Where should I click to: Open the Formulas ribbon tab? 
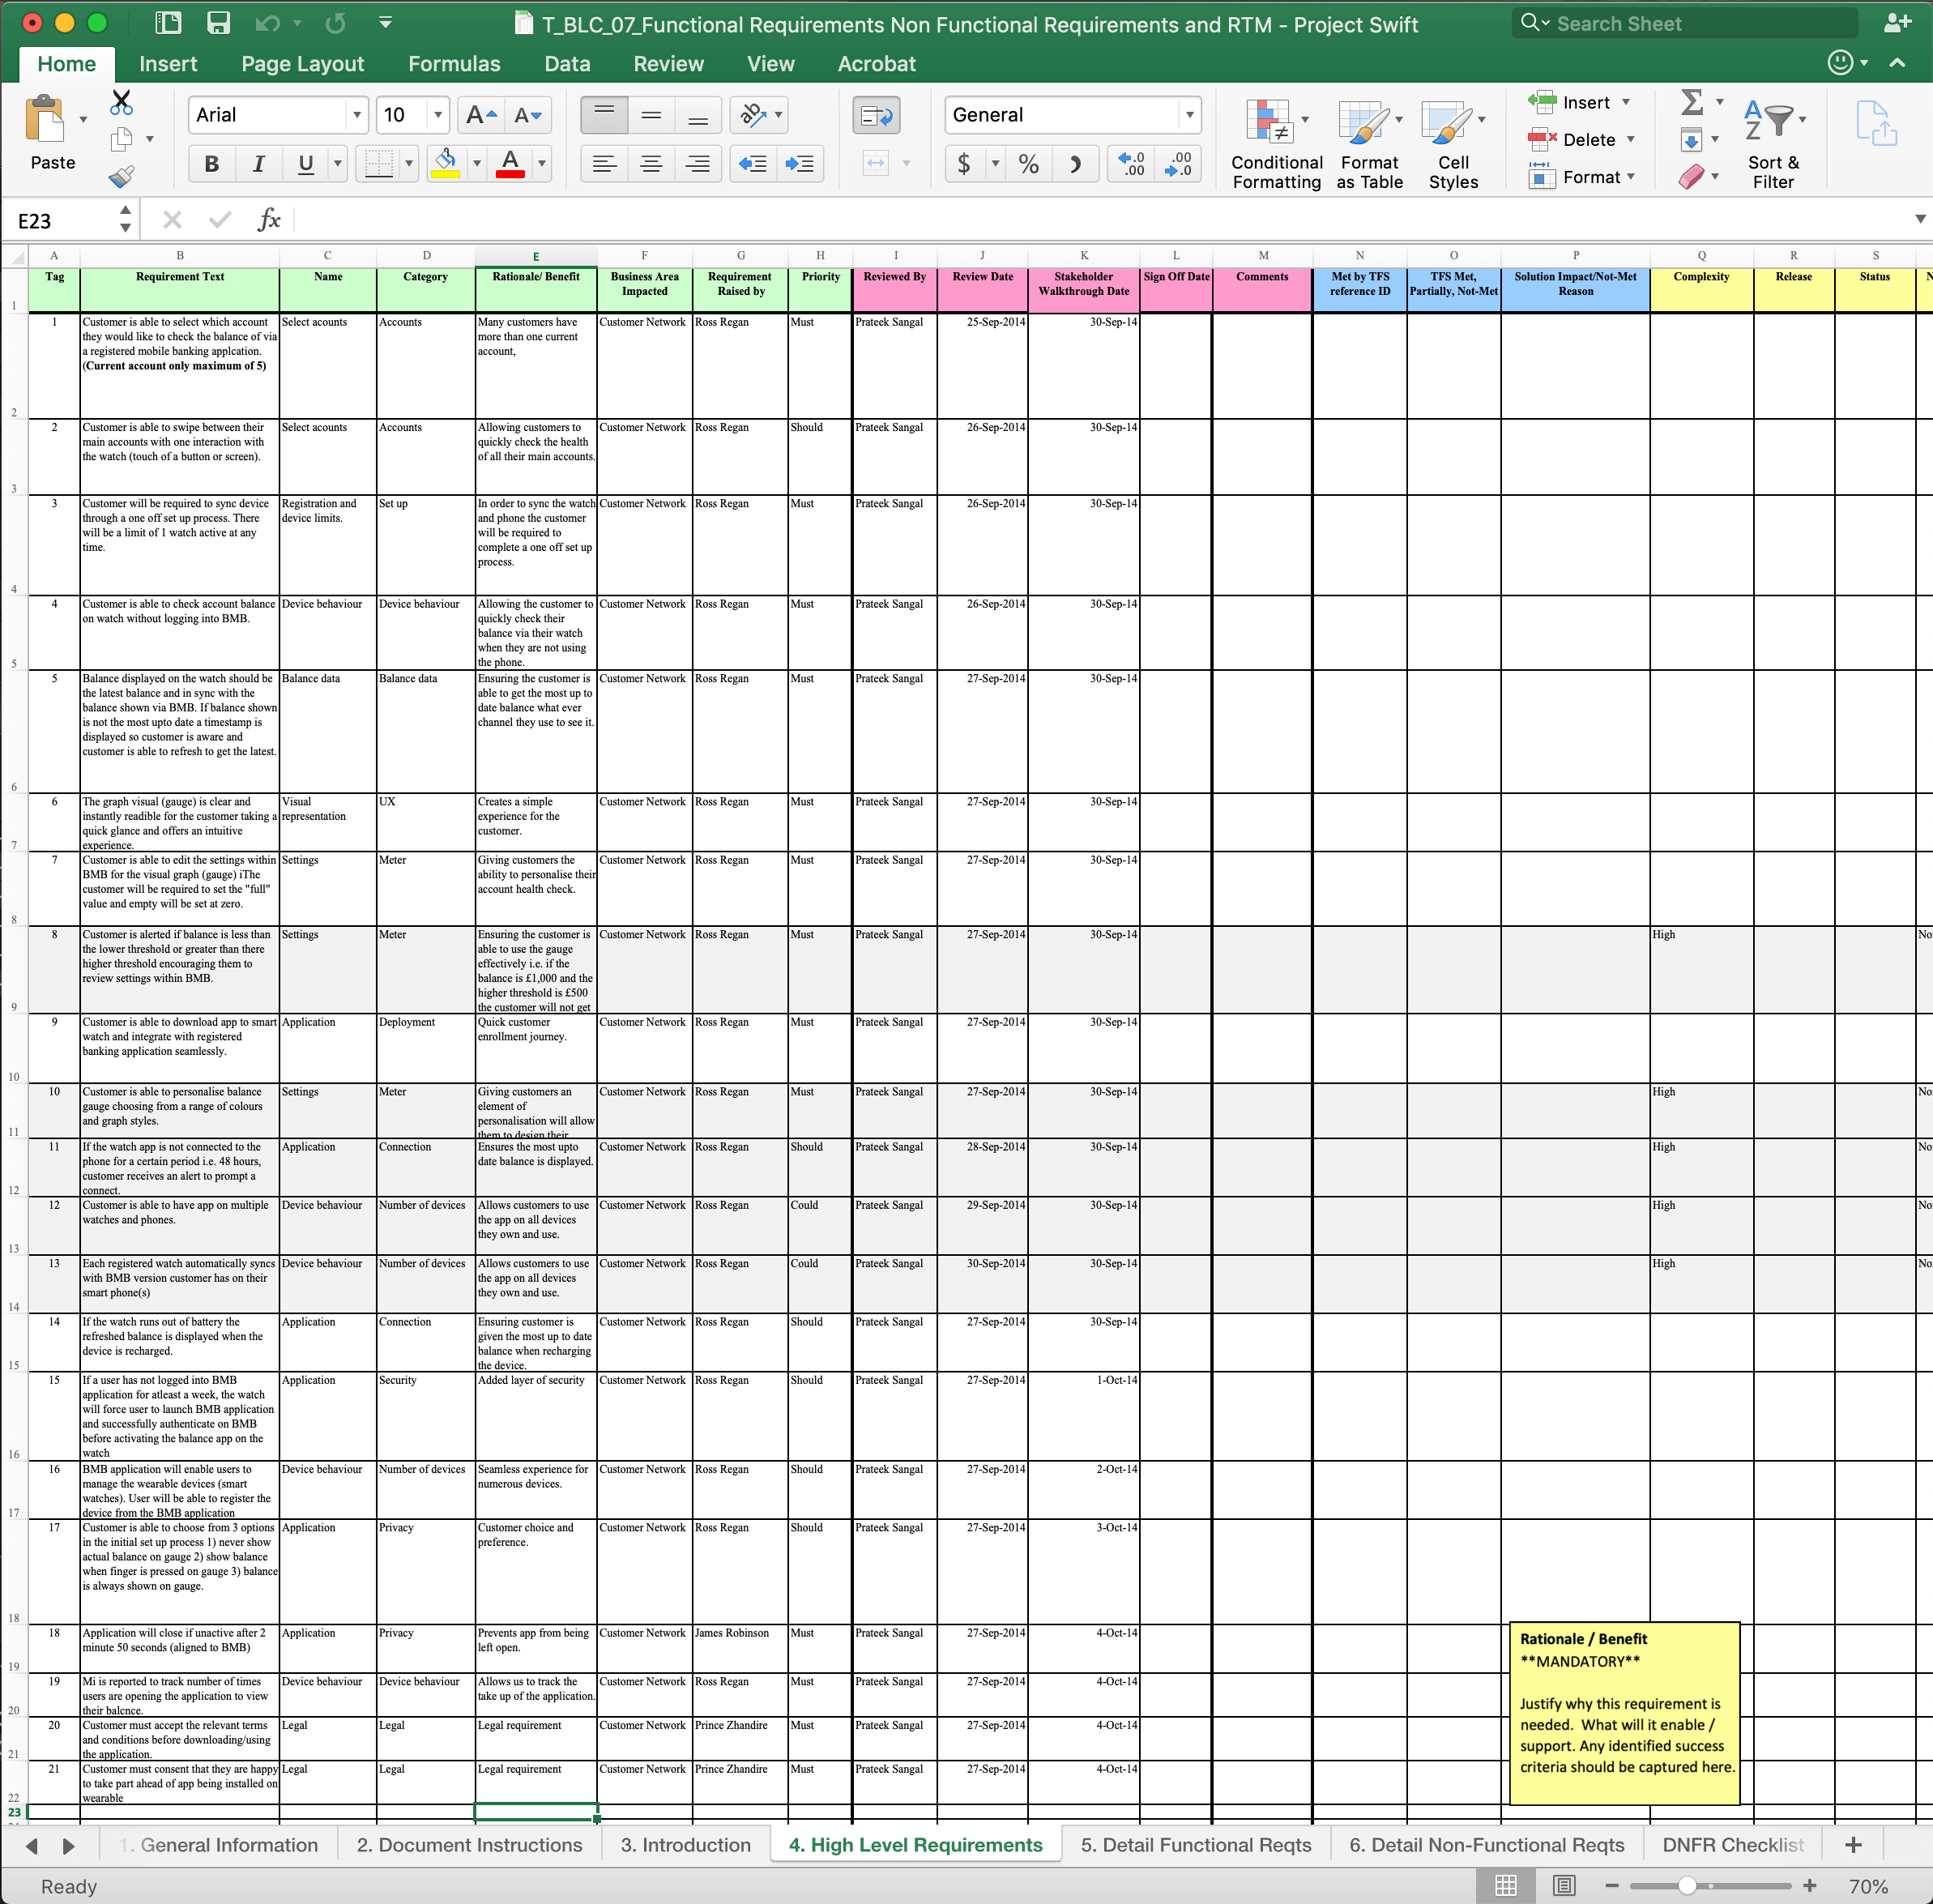(454, 64)
